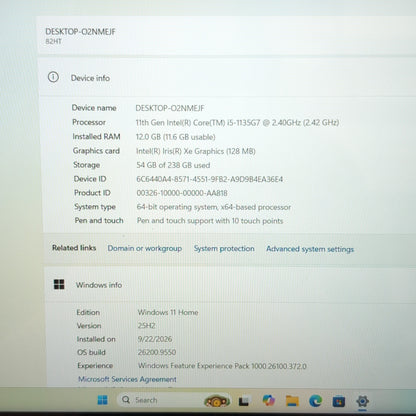416x416 pixels.
Task: Click the Installed RAM label
Action: click(96, 136)
